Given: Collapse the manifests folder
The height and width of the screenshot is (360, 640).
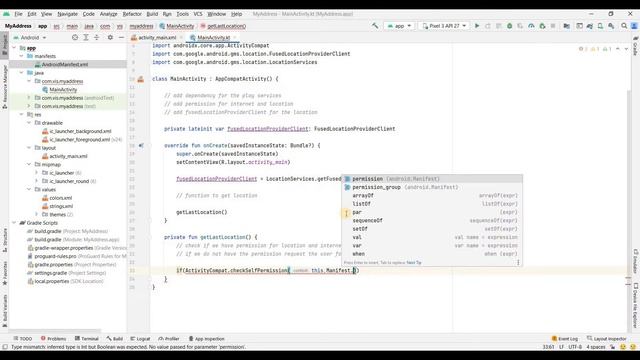Looking at the screenshot, I should pos(22,56).
